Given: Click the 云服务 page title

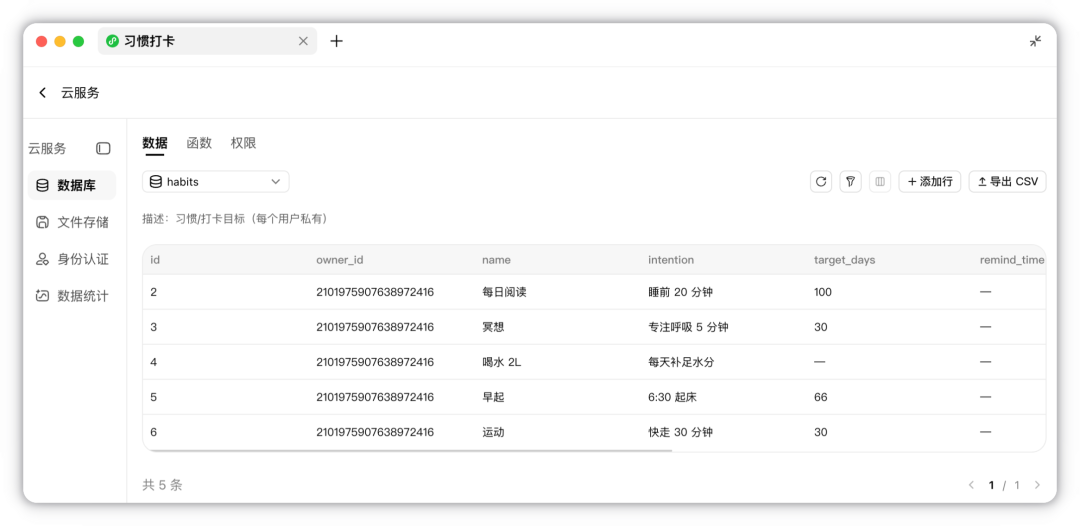Looking at the screenshot, I should click(x=80, y=93).
